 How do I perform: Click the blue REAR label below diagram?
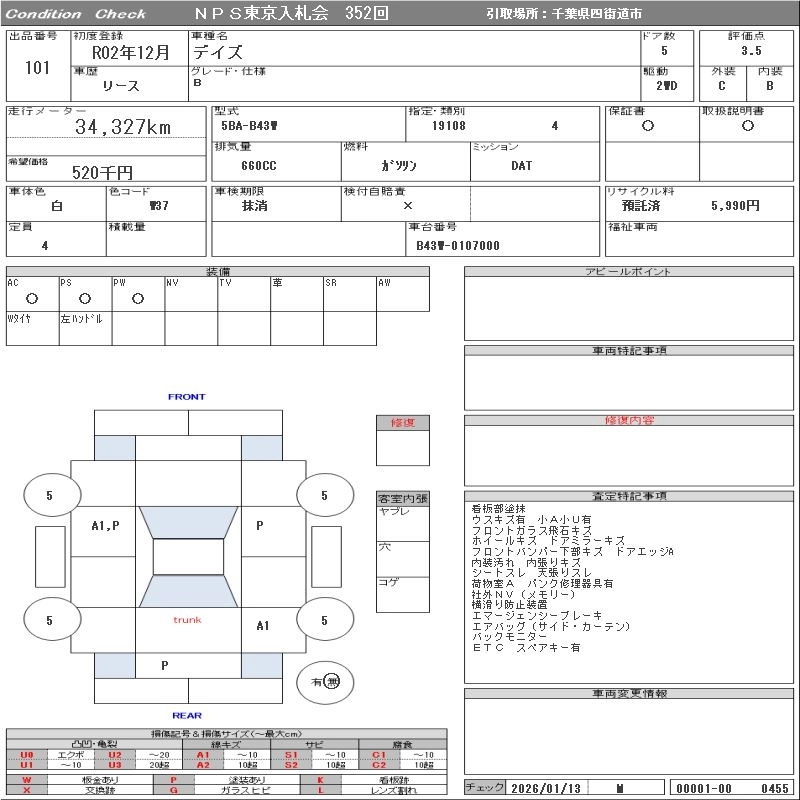(x=187, y=715)
